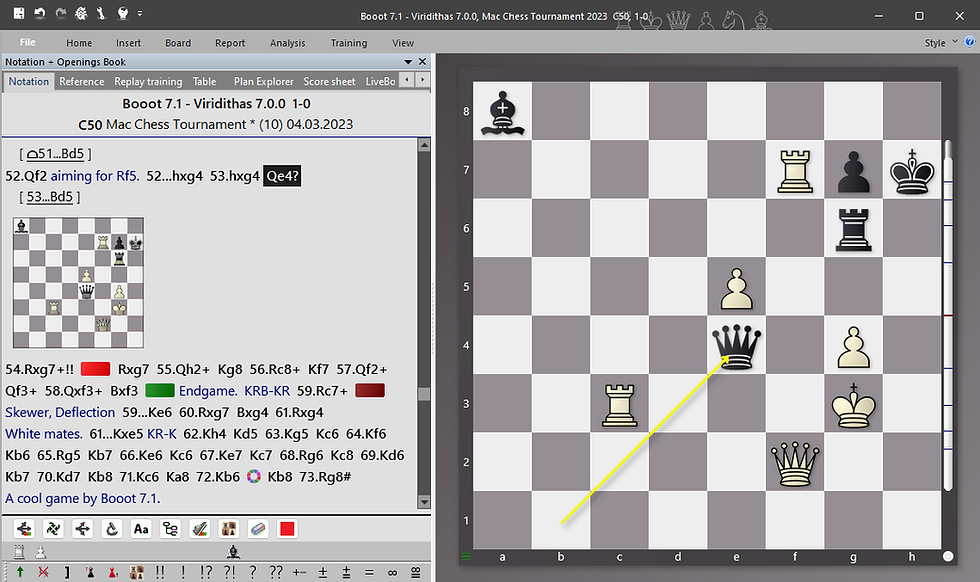
Task: Switch to the Plan Explorer tab
Action: [263, 81]
